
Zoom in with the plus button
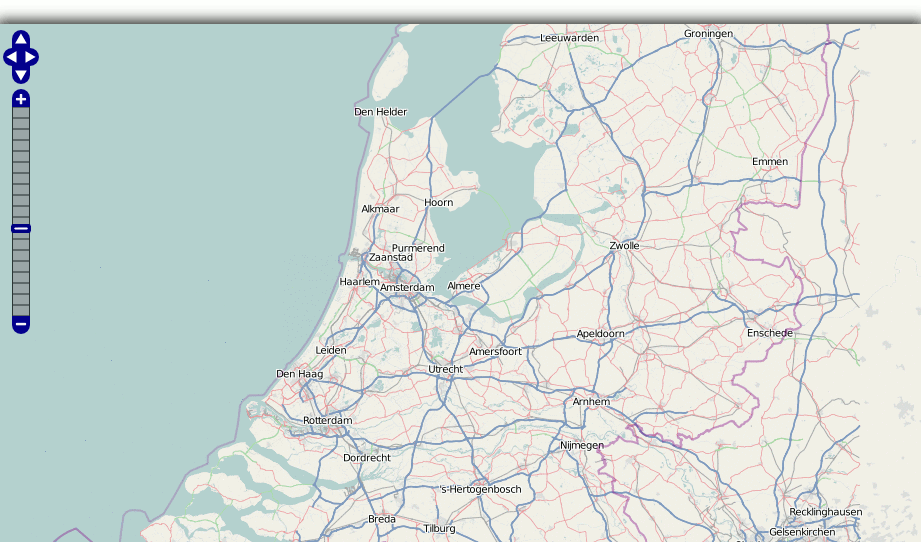(21, 99)
